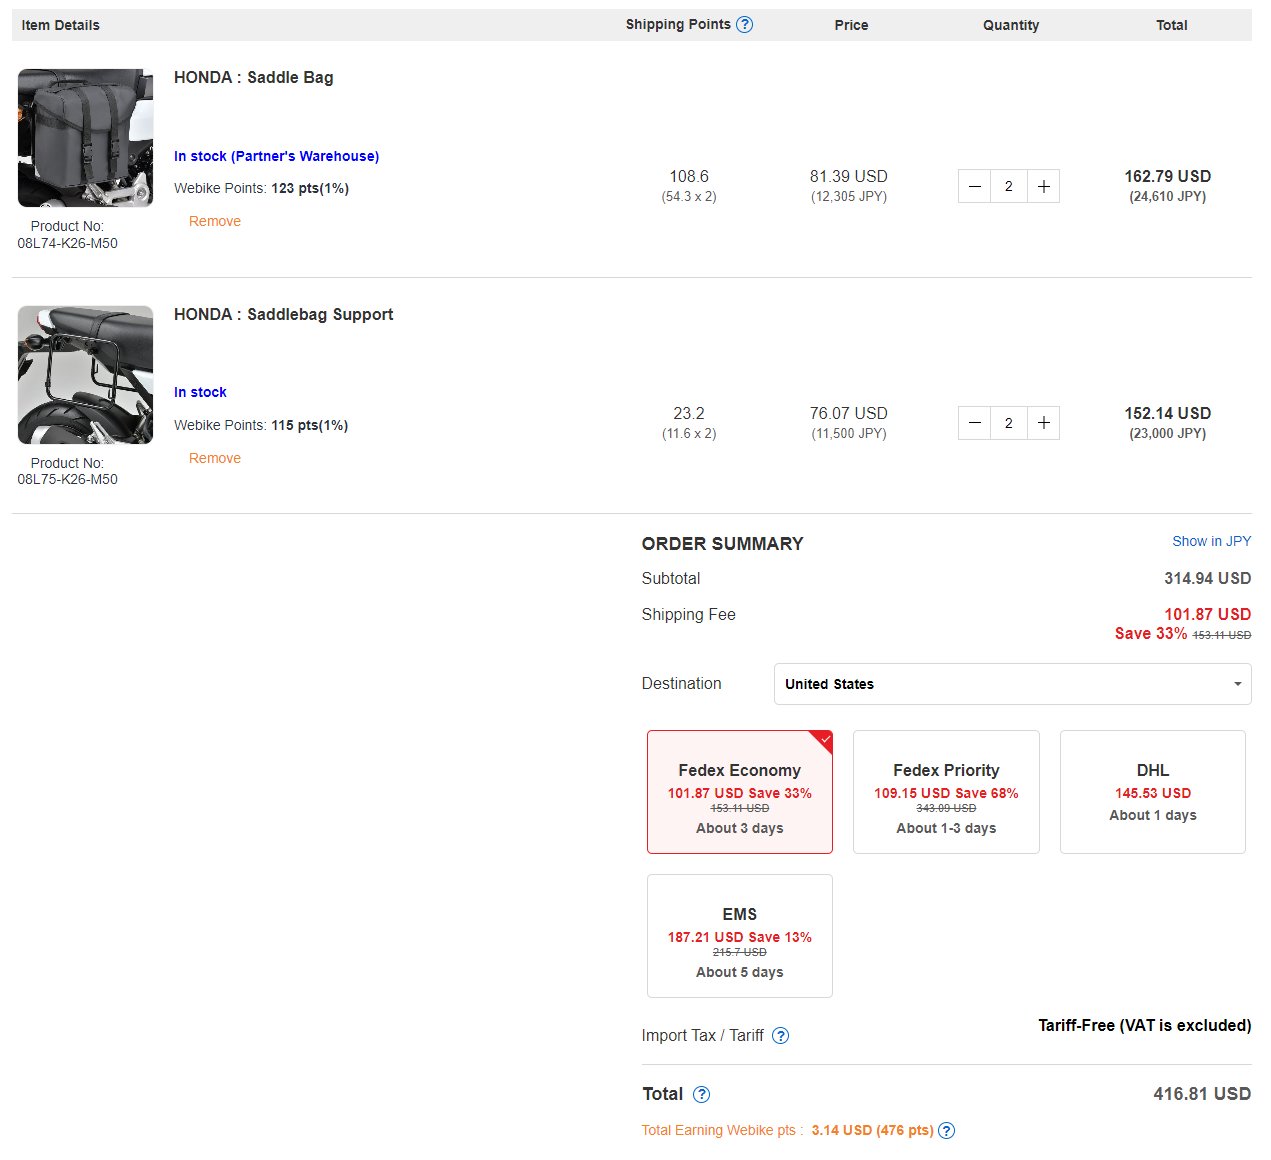Decrease Saddle Bag quantity with minus button
The height and width of the screenshot is (1160, 1271).
(x=975, y=186)
